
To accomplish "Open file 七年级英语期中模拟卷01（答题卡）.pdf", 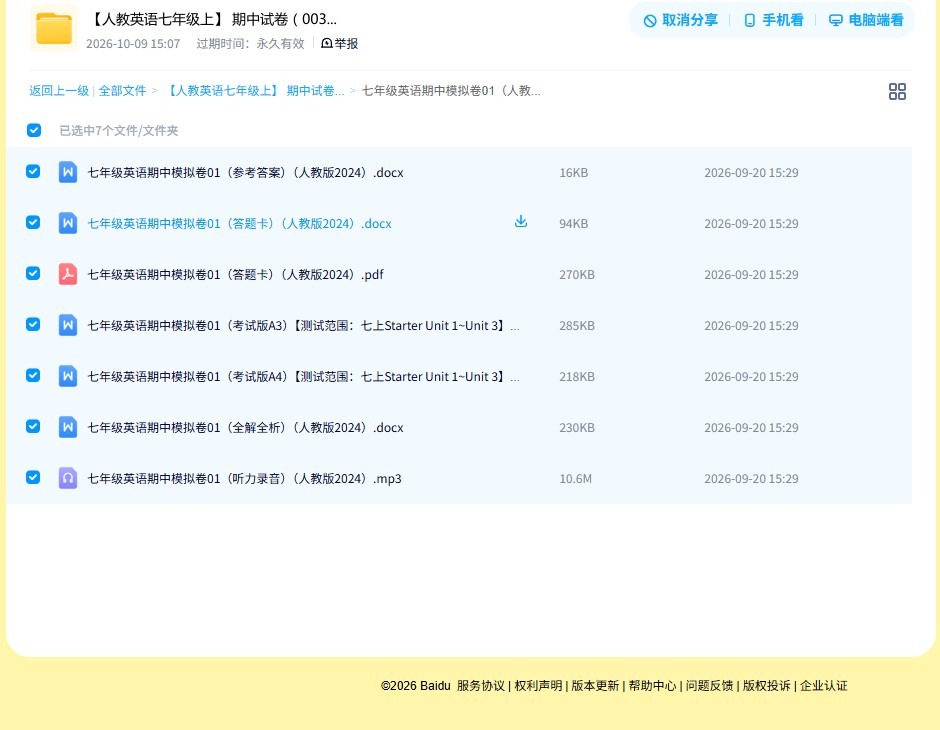I will pyautogui.click(x=236, y=274).
